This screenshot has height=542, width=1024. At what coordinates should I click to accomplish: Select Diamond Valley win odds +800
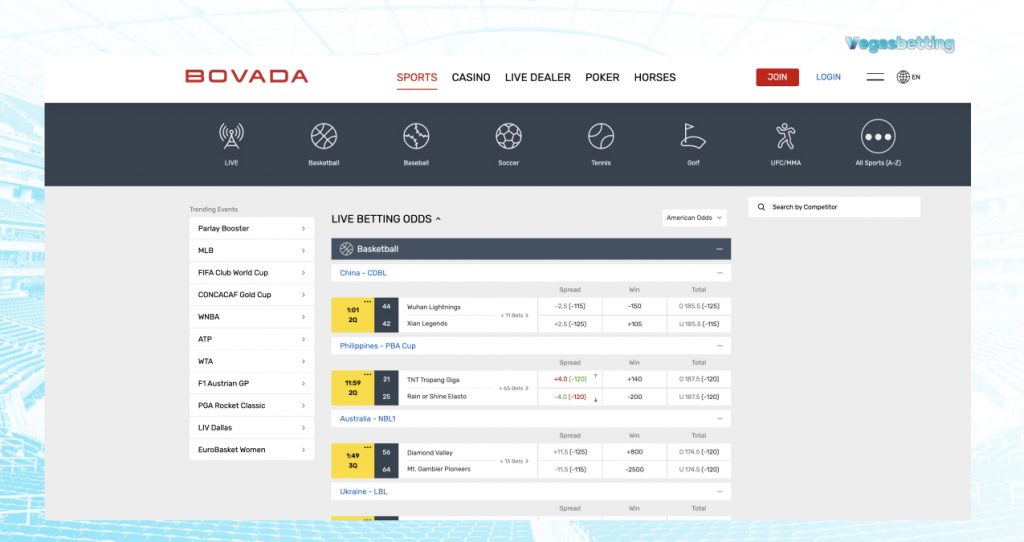tap(634, 452)
